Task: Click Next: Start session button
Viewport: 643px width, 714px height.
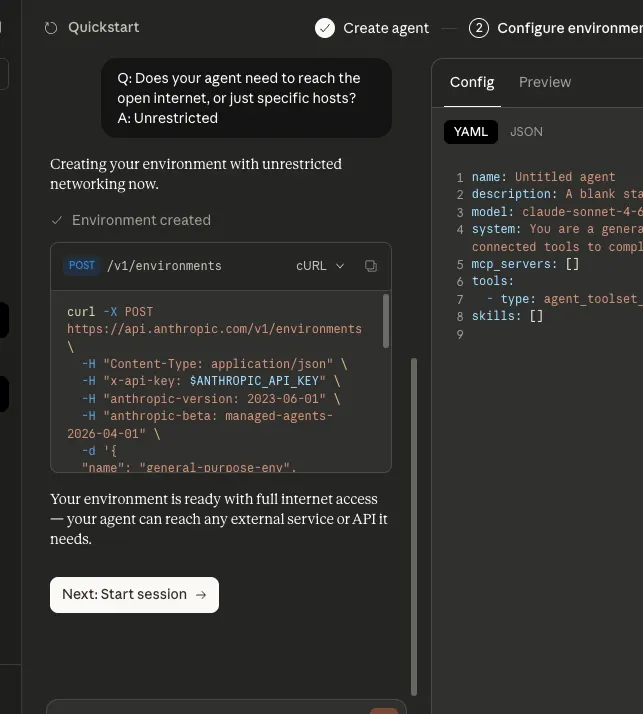Action: (x=134, y=595)
